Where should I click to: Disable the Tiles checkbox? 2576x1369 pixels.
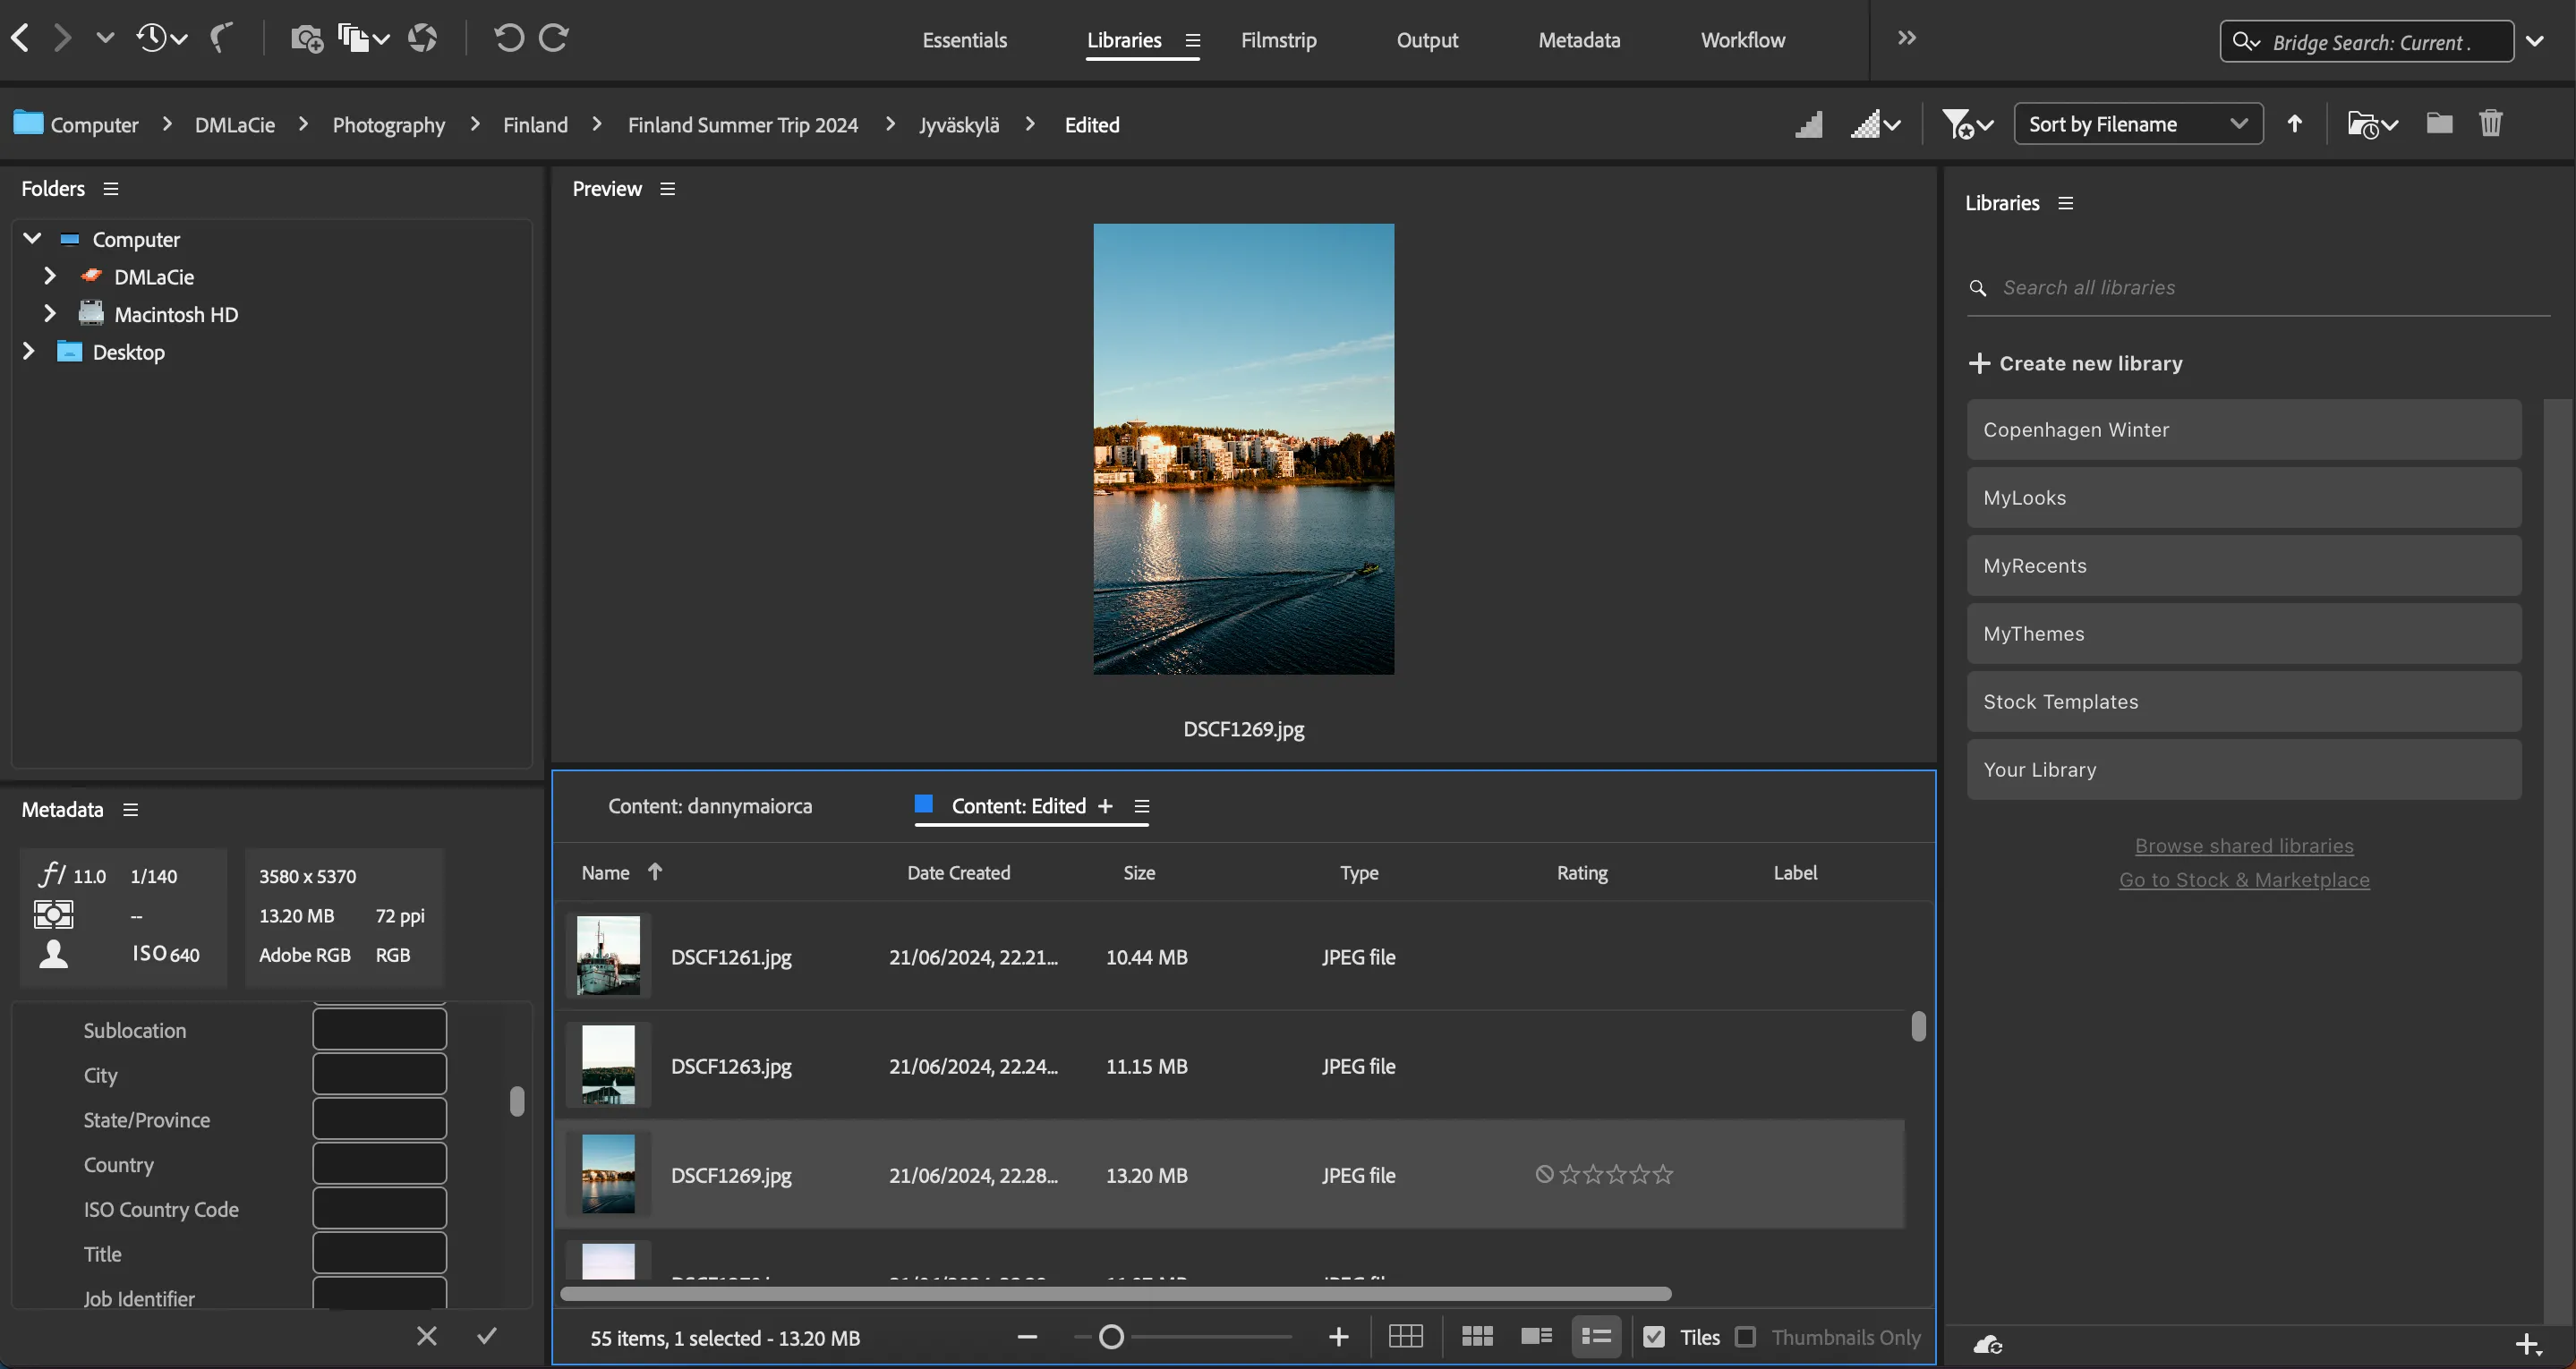(x=1655, y=1336)
